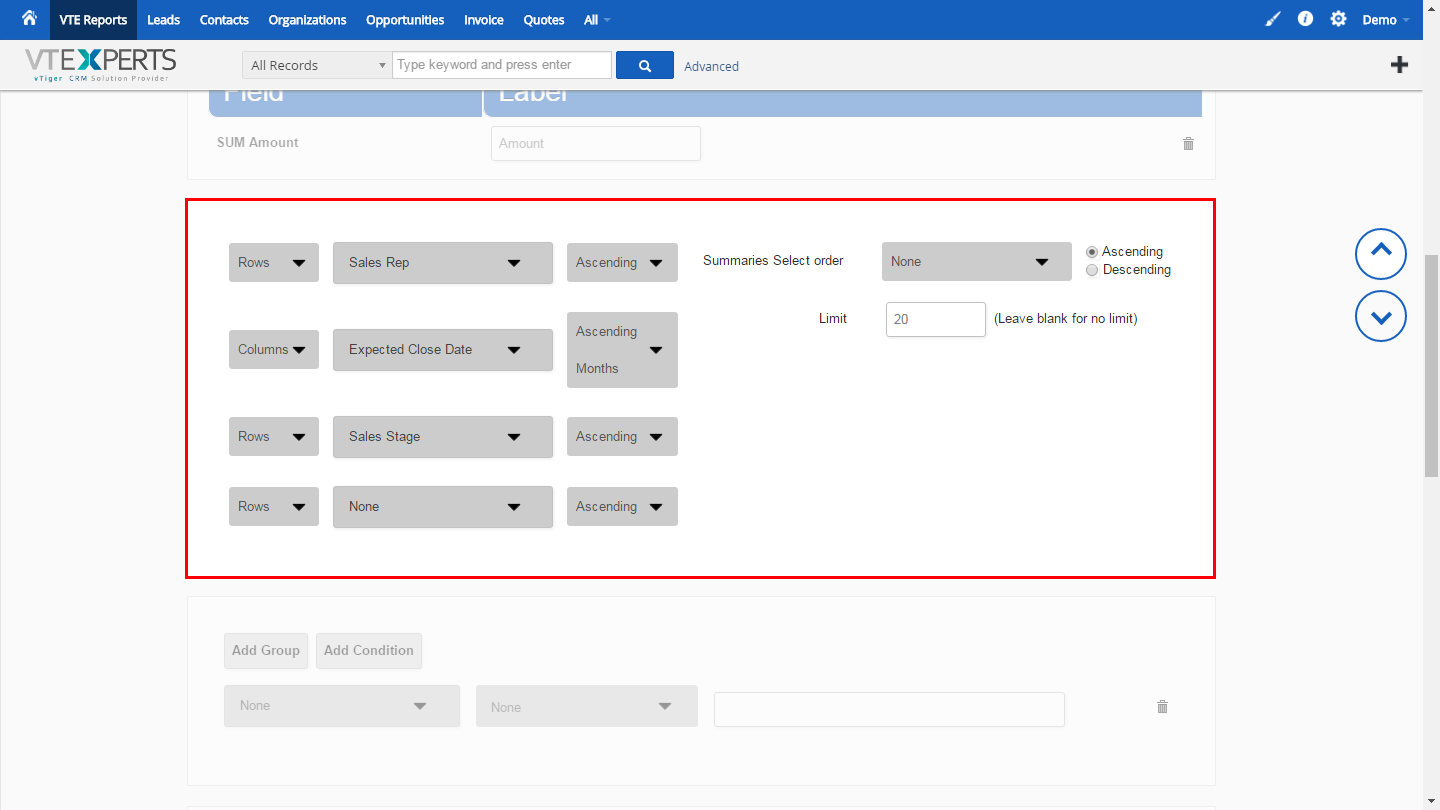Click the info circle icon

pos(1305,19)
